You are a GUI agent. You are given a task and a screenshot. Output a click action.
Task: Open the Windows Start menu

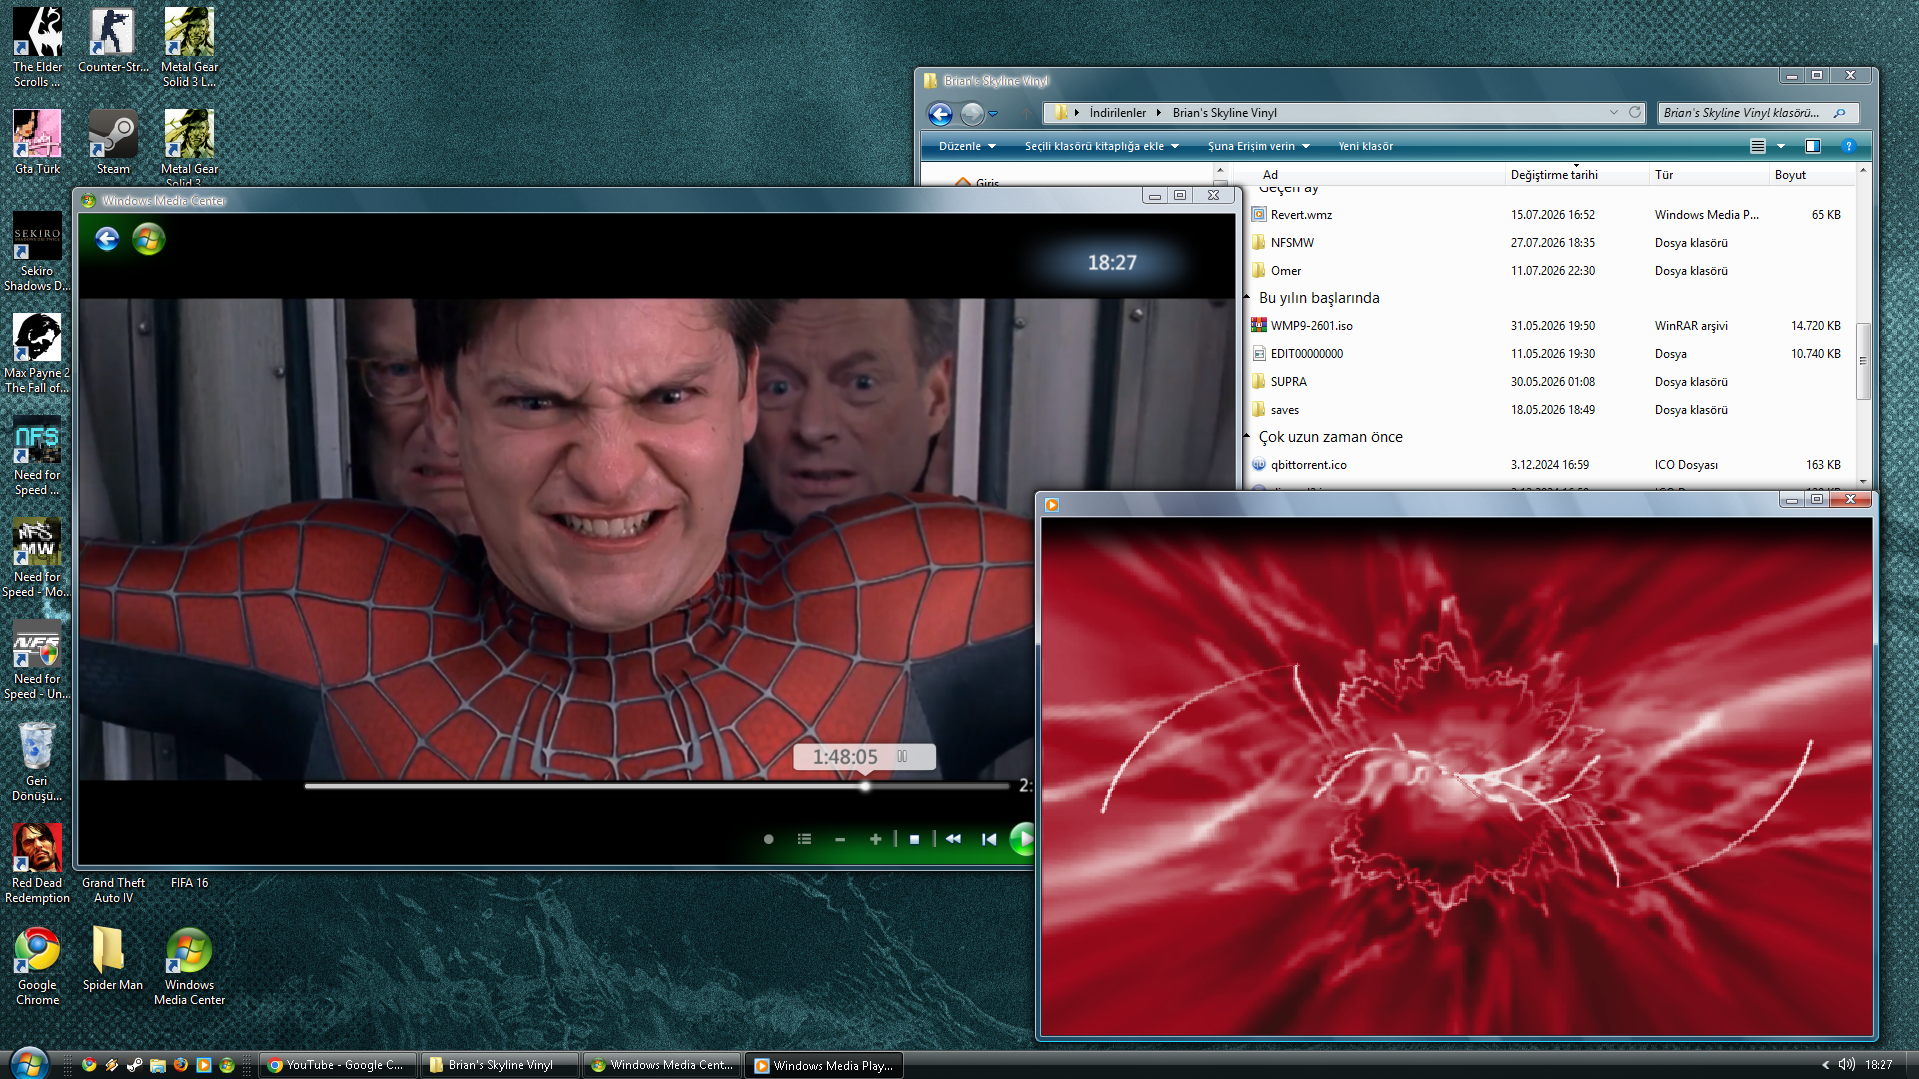click(29, 1064)
